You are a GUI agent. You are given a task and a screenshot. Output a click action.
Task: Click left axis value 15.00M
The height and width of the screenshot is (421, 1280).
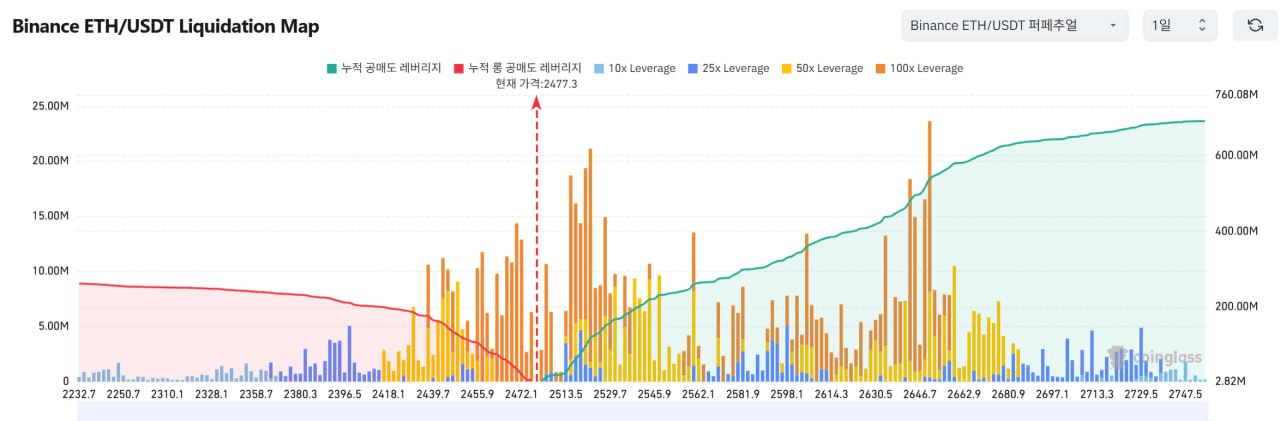(x=51, y=215)
